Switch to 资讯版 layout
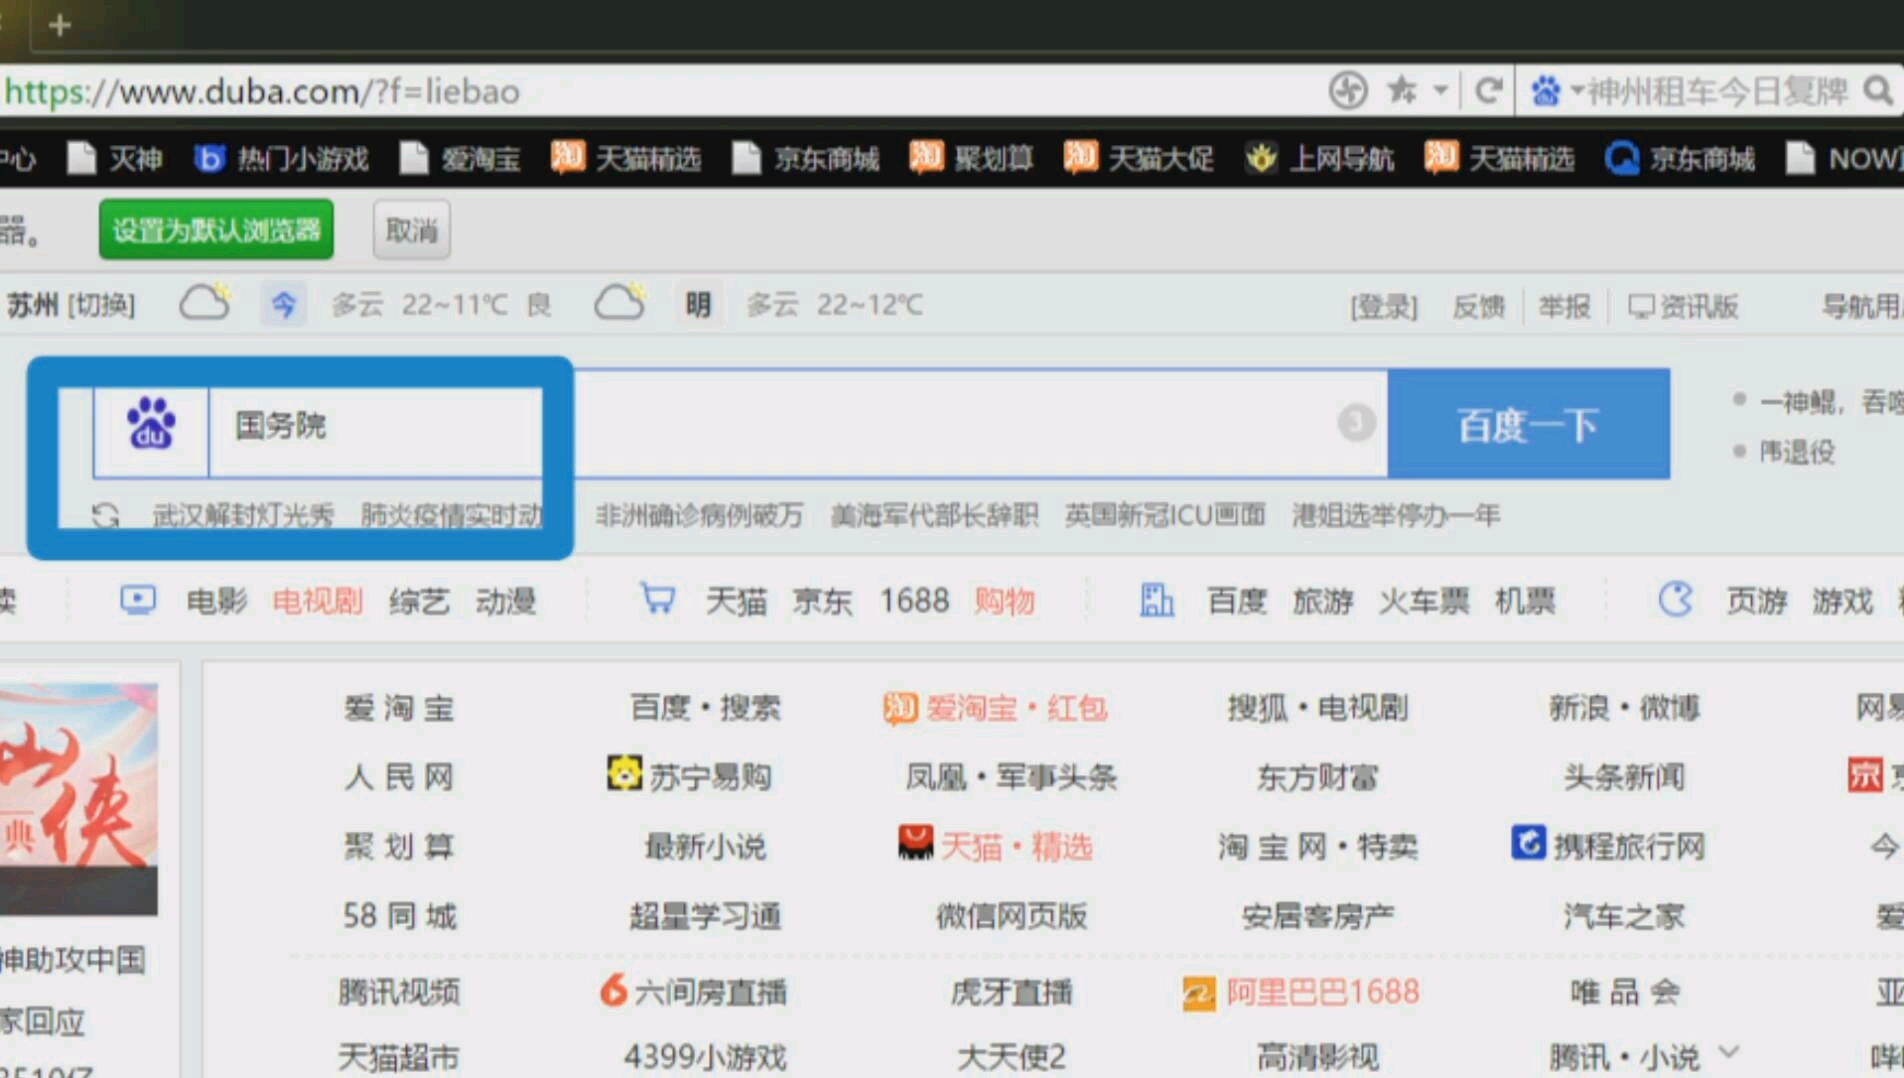 pos(1683,306)
